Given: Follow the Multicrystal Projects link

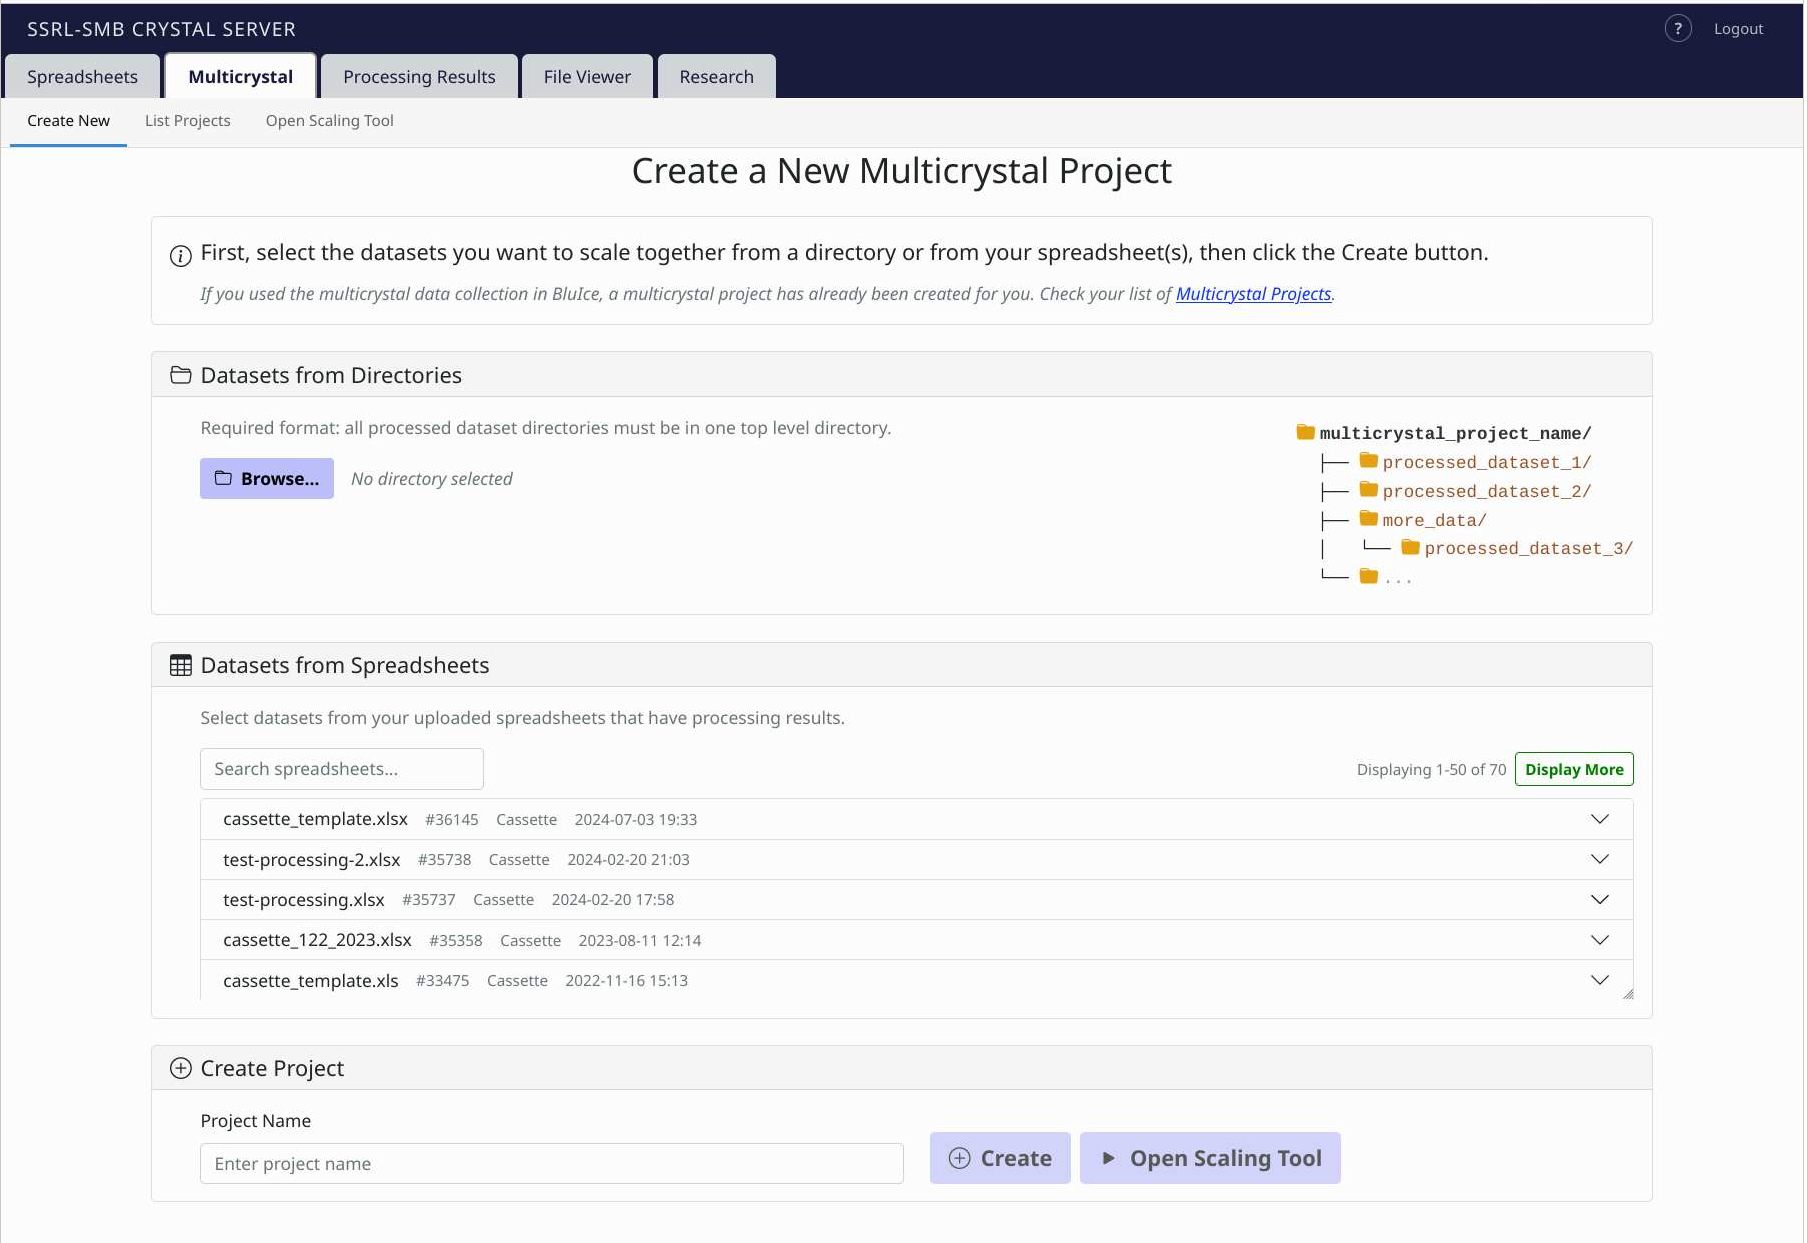Looking at the screenshot, I should 1253,294.
